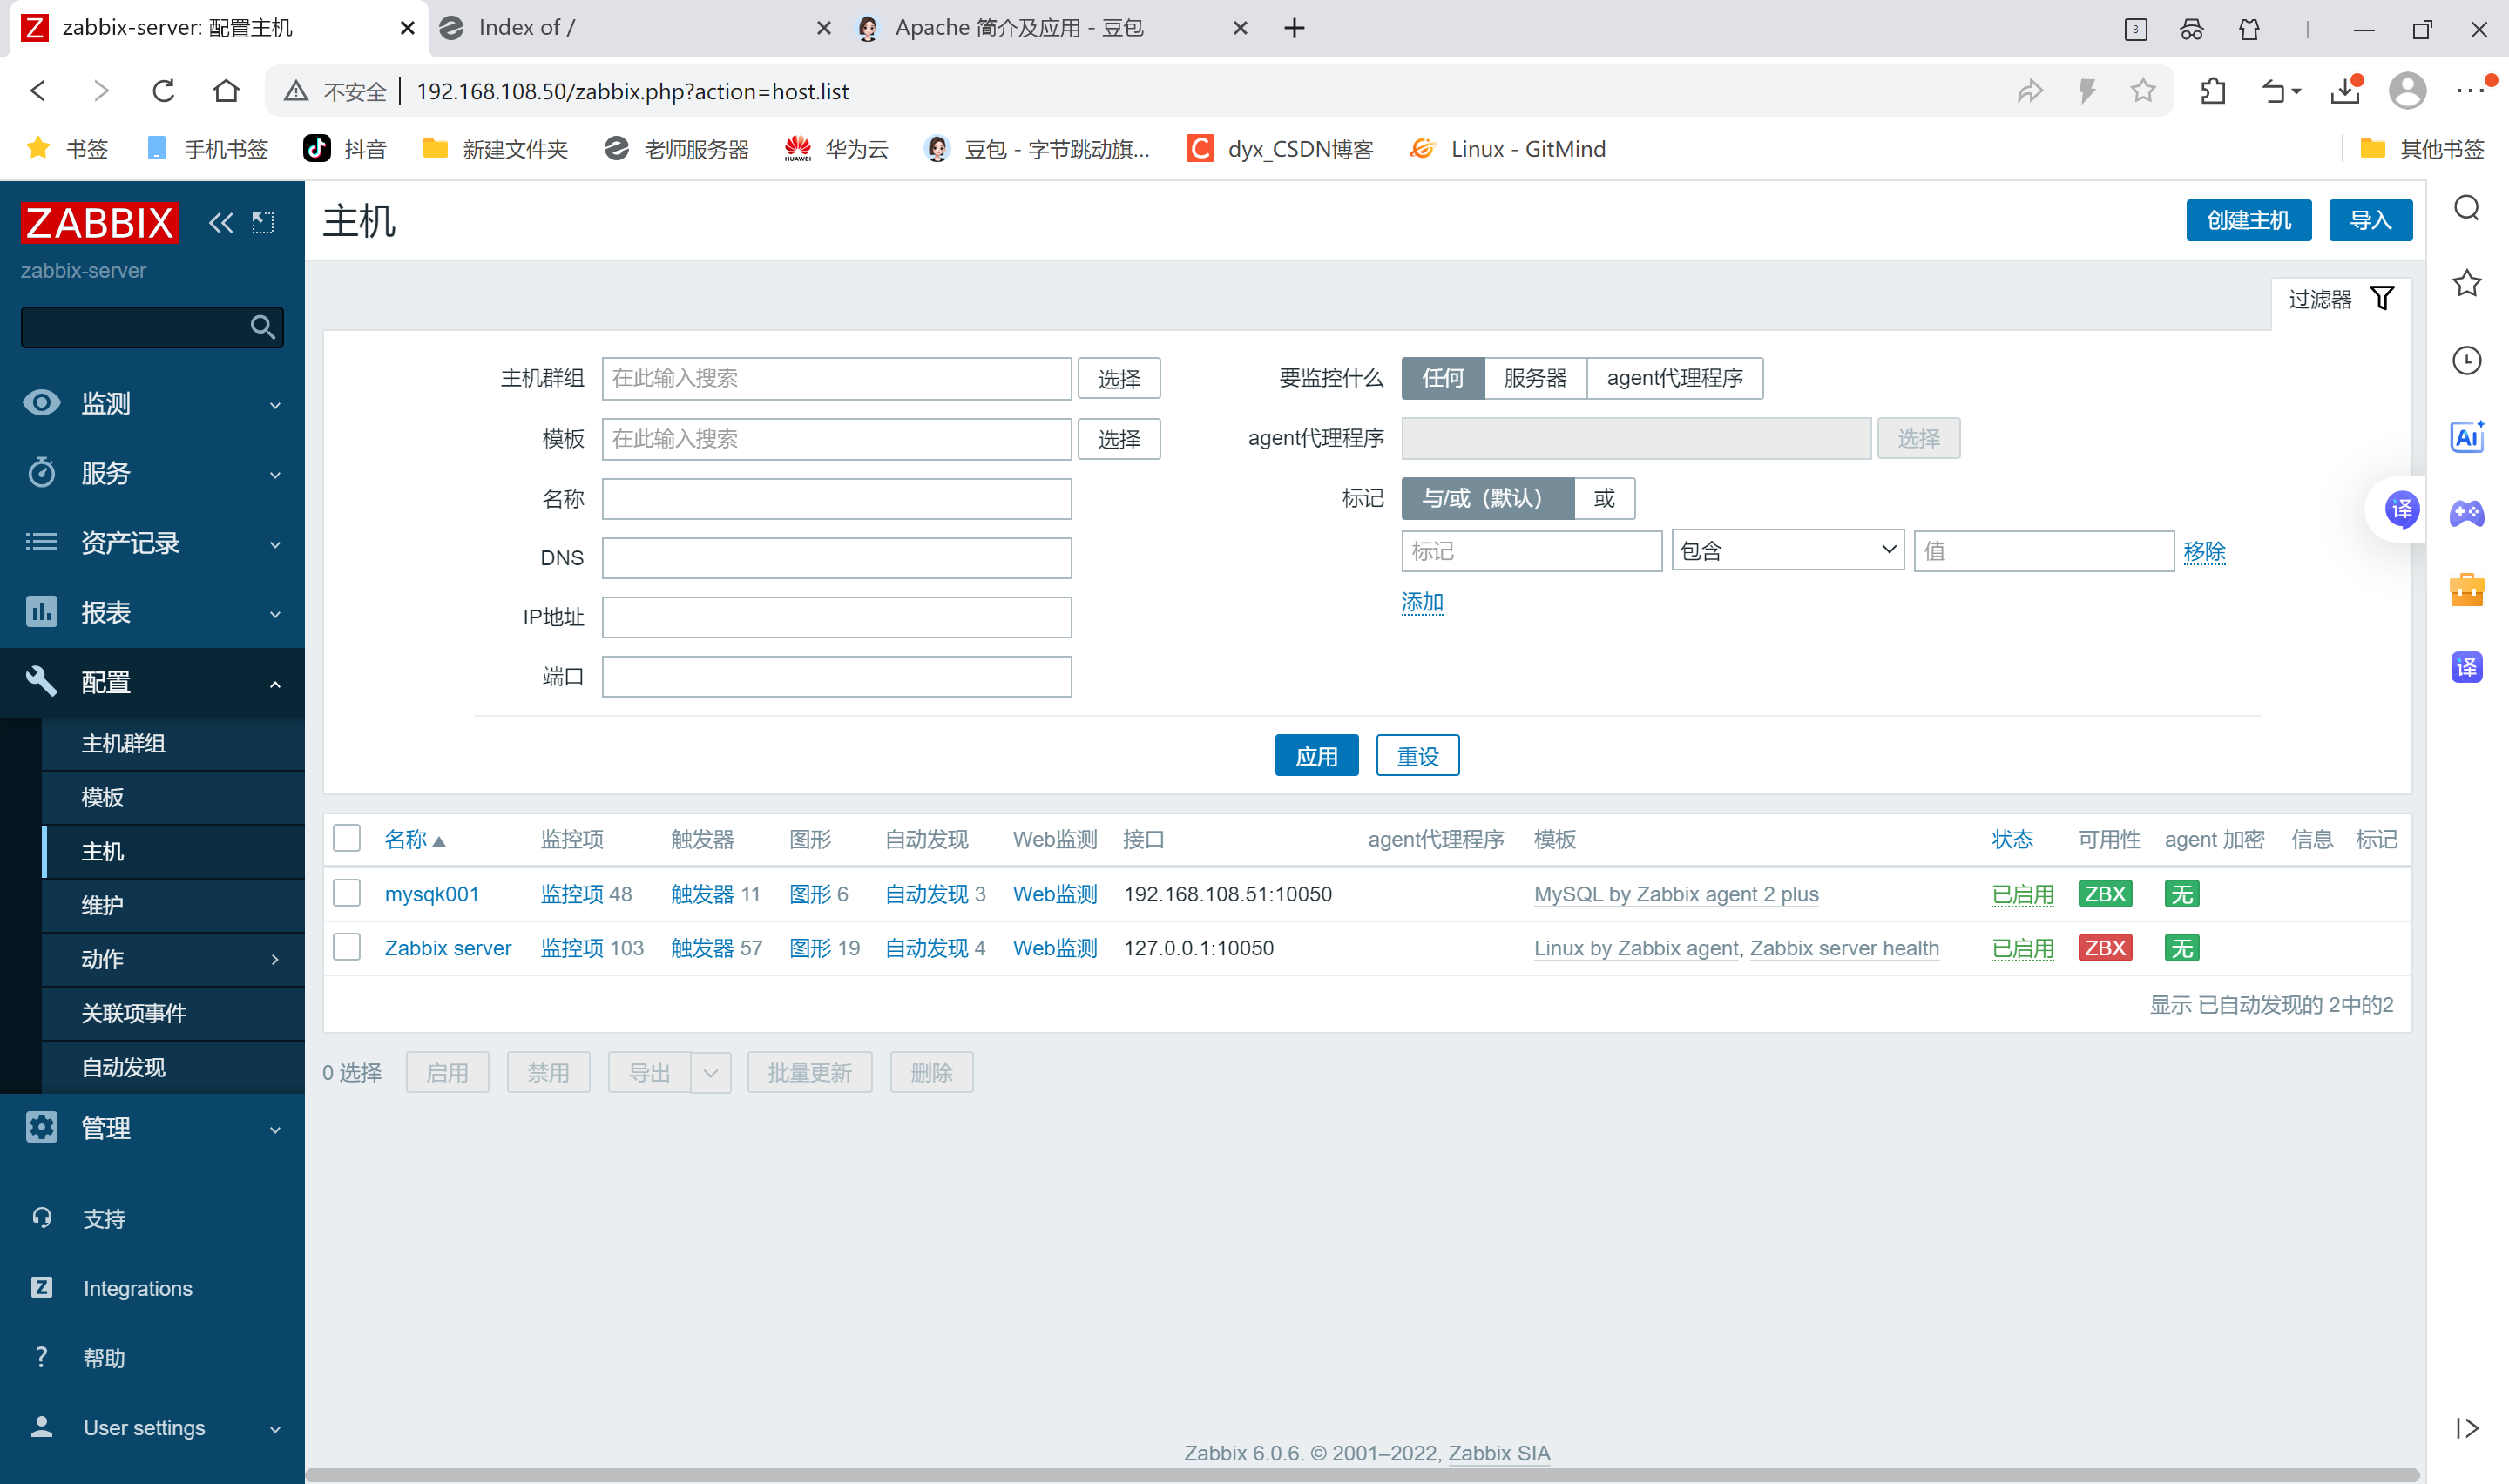Click the sidebar search magnifier icon

coord(262,327)
